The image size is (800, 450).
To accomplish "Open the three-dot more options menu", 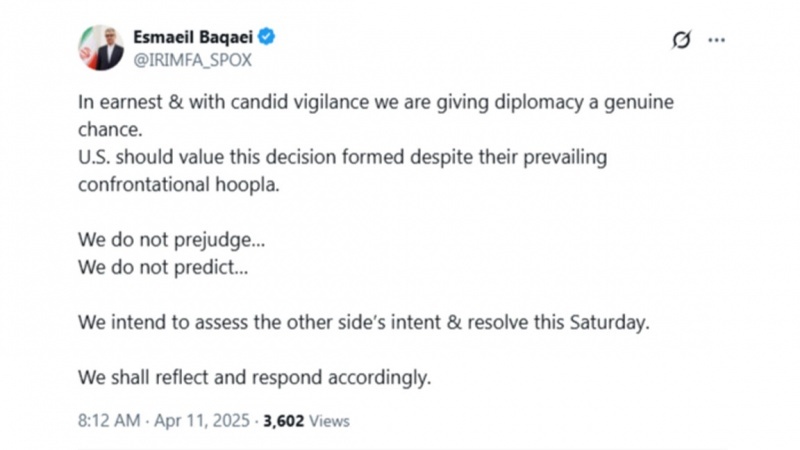I will (716, 40).
